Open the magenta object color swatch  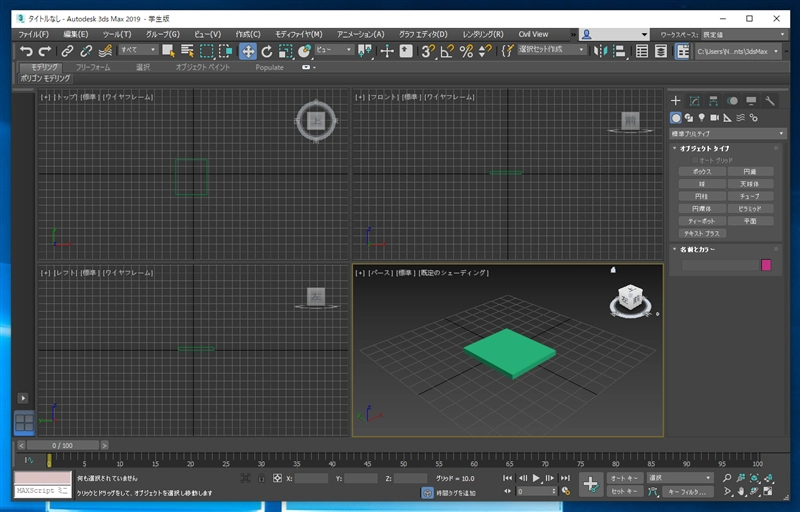(x=766, y=265)
